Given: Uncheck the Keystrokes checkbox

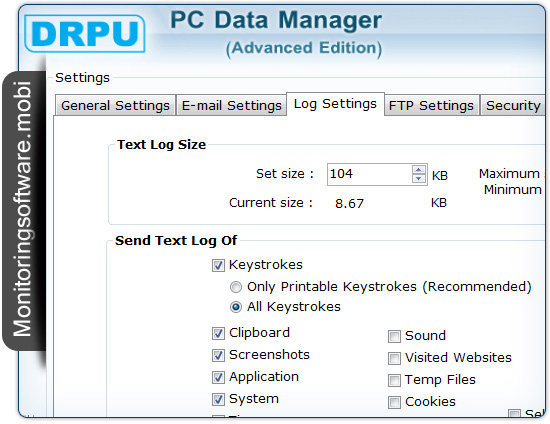Looking at the screenshot, I should [218, 265].
